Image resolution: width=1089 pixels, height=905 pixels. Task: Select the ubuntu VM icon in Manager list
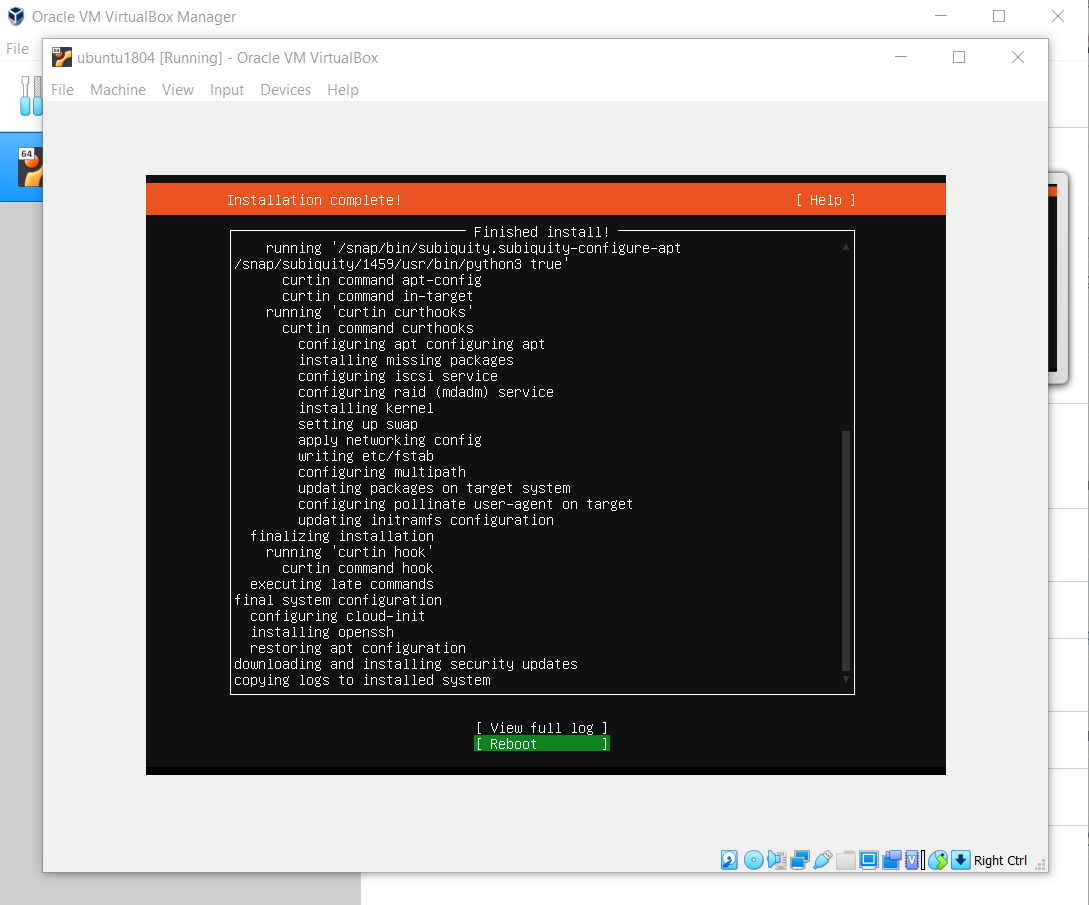click(x=30, y=167)
